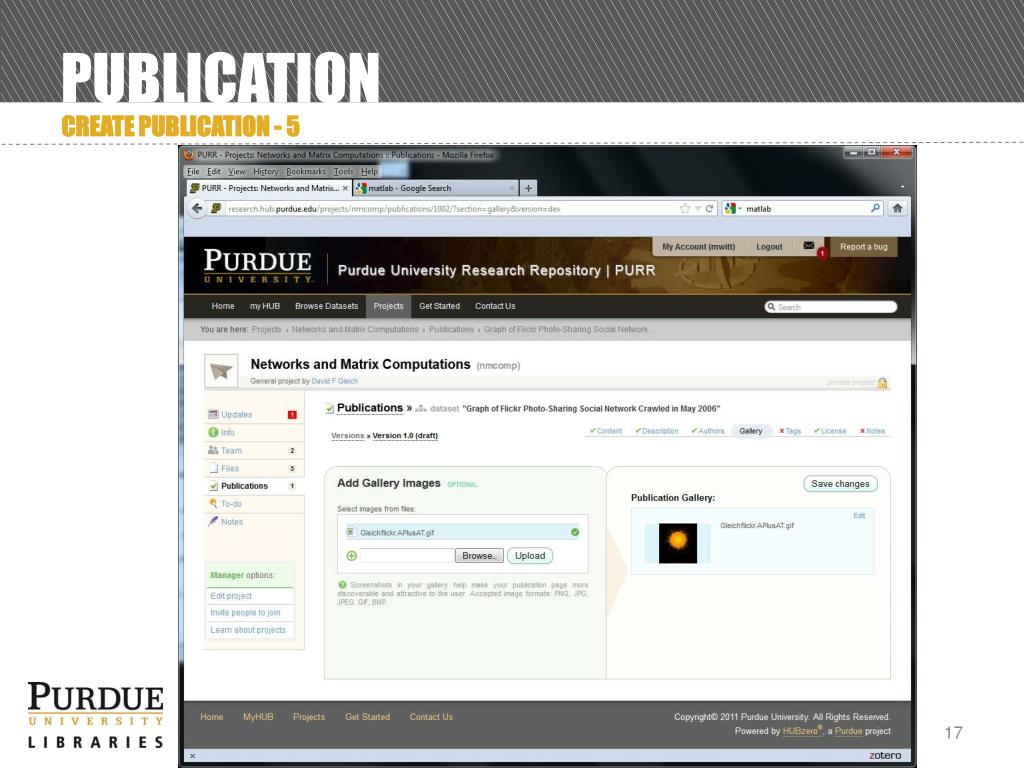
Task: Open the Help menu
Action: (370, 172)
